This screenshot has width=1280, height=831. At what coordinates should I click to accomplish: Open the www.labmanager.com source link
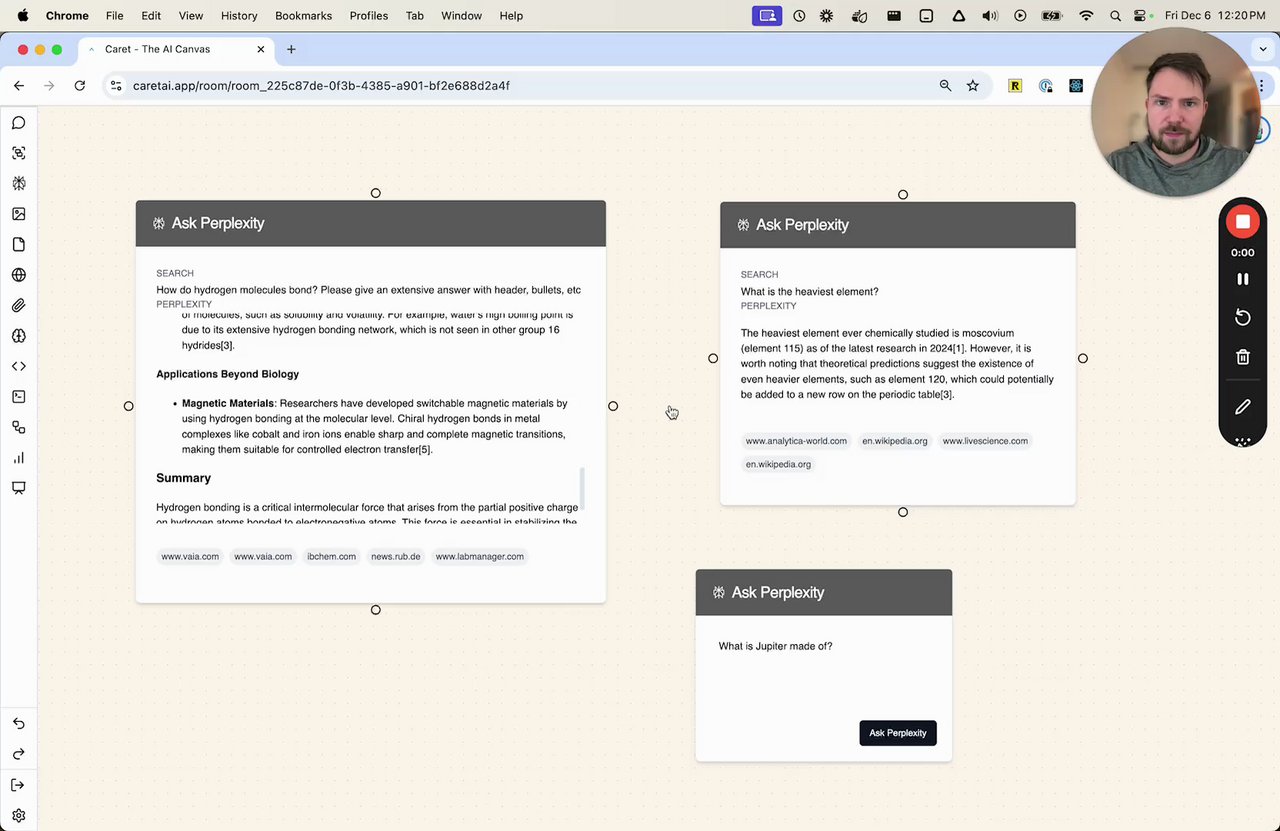479,557
